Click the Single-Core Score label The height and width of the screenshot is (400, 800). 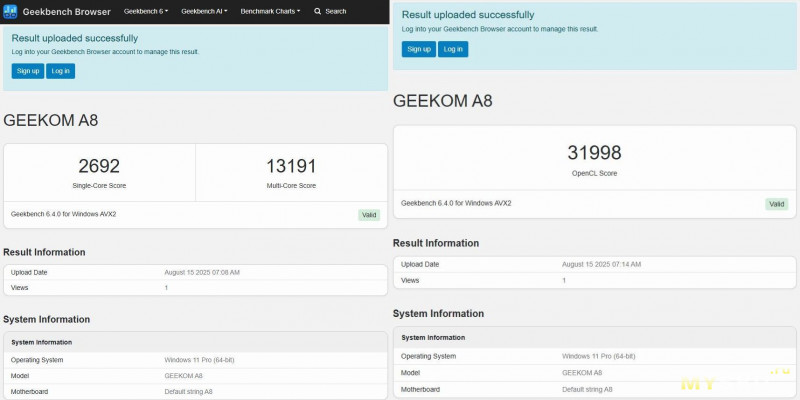click(99, 186)
